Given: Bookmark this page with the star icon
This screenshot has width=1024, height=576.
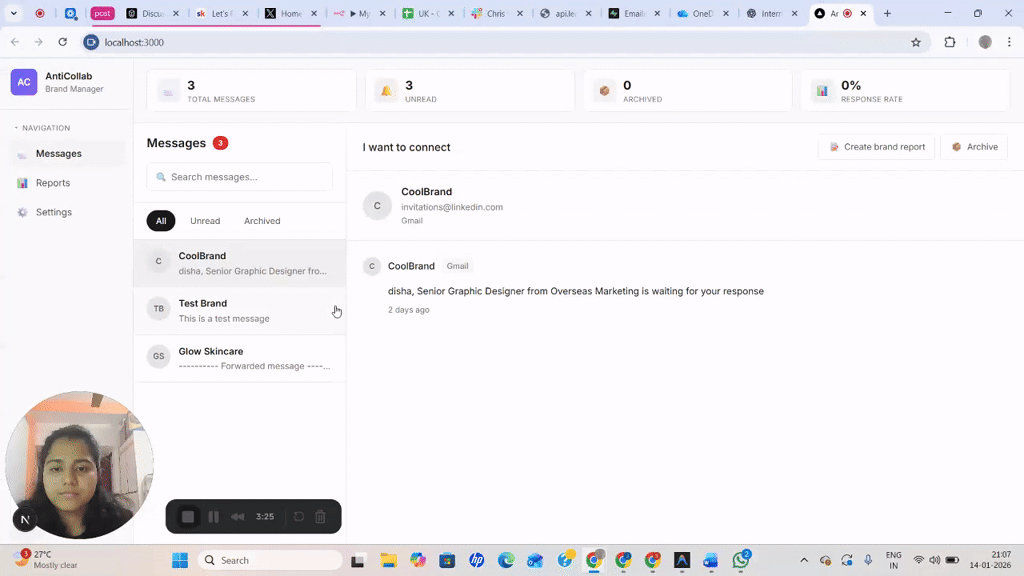Looking at the screenshot, I should pyautogui.click(x=916, y=42).
